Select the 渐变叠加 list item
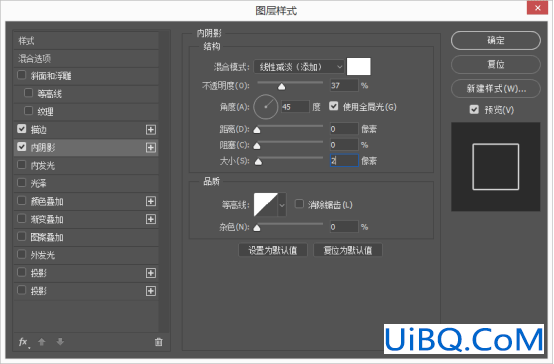 tap(86, 219)
